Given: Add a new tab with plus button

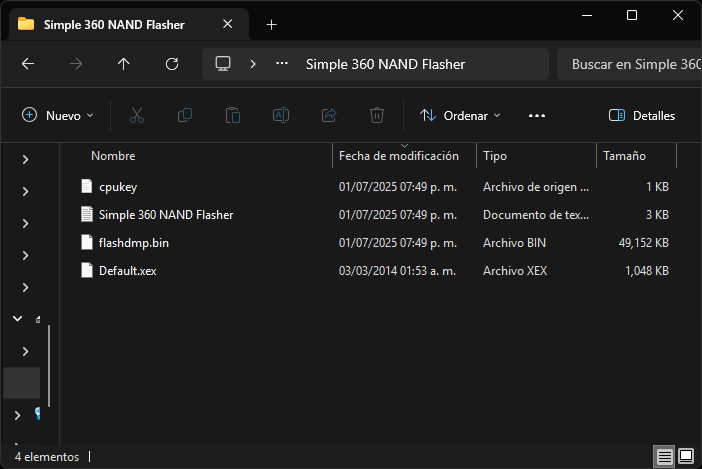Looking at the screenshot, I should (x=271, y=25).
